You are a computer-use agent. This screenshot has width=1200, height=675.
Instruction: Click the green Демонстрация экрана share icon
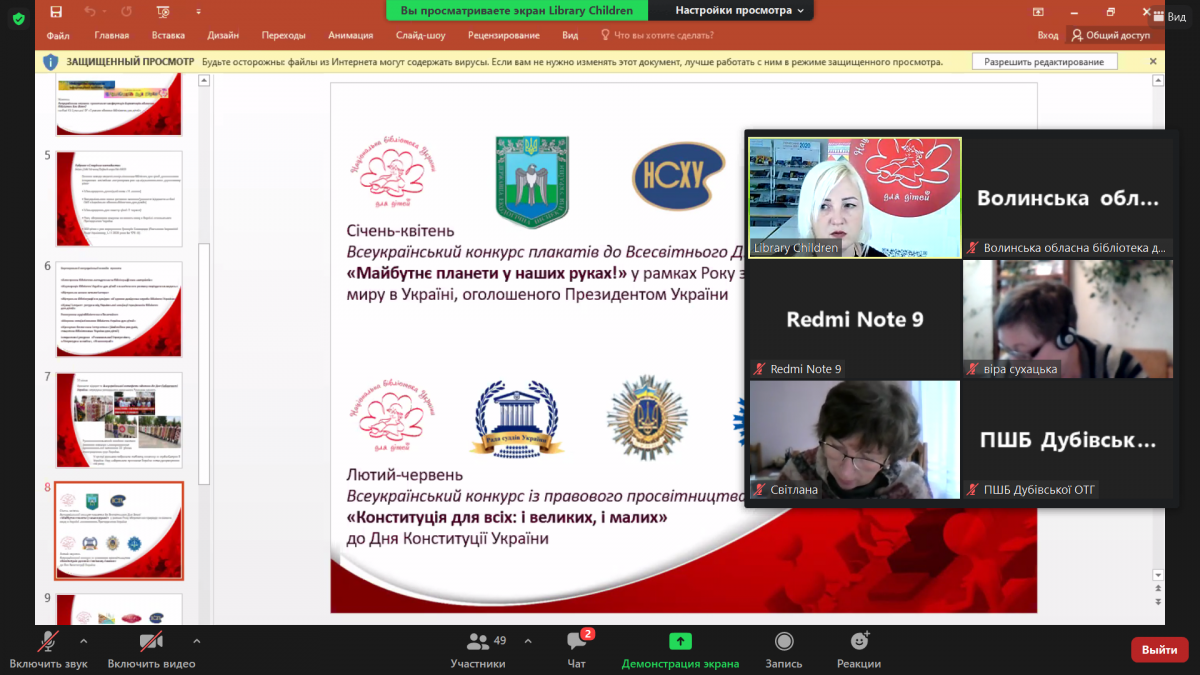pyautogui.click(x=680, y=641)
